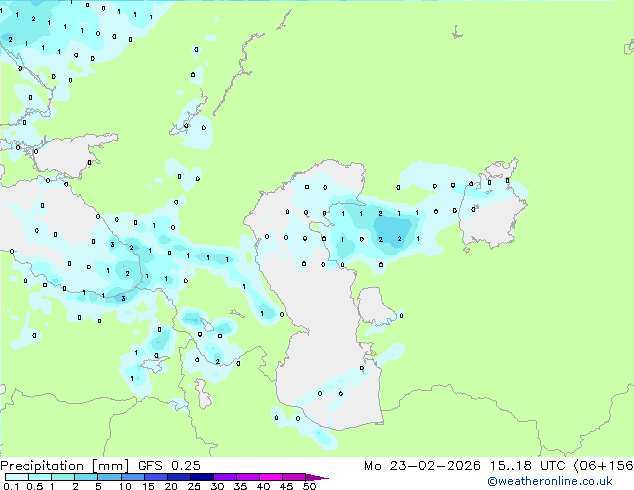Click the 'Precipitation [mm]' map title

[x=65, y=466]
